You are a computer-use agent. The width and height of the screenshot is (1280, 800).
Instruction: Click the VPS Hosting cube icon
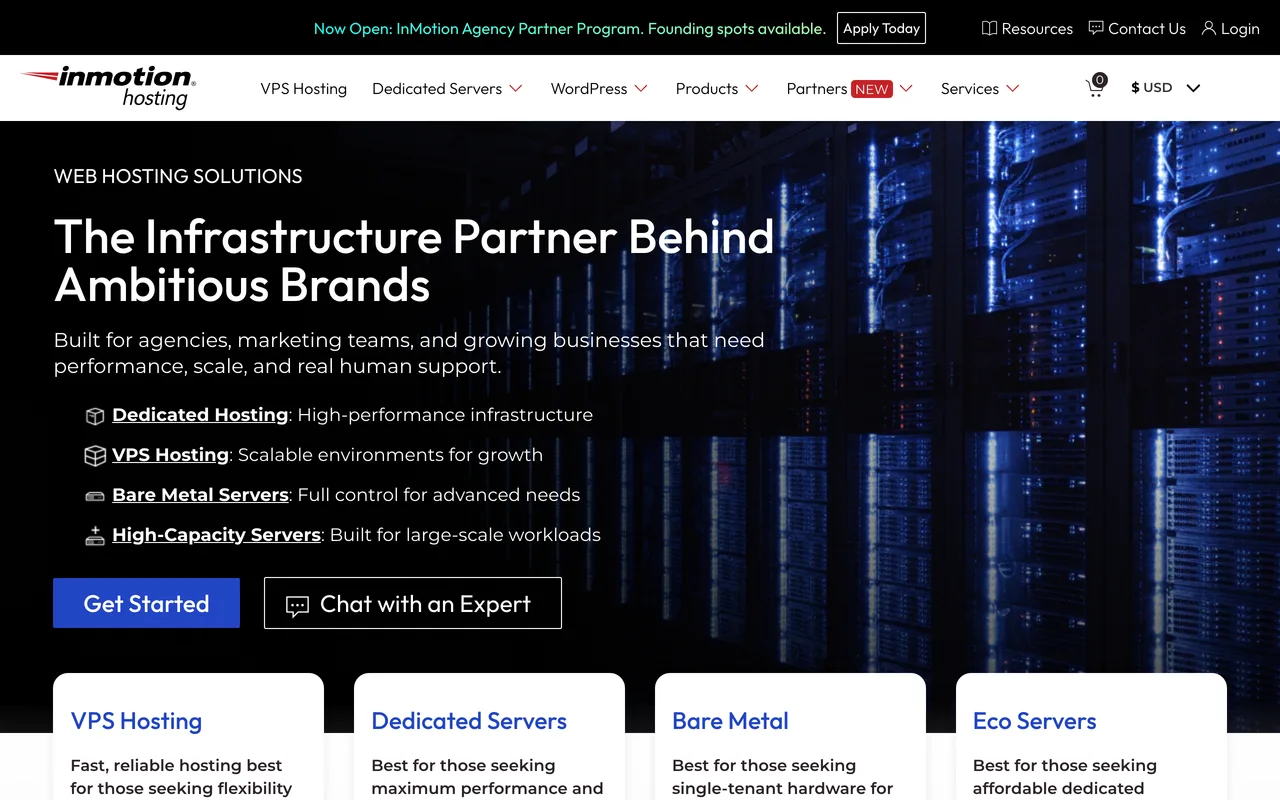(95, 455)
